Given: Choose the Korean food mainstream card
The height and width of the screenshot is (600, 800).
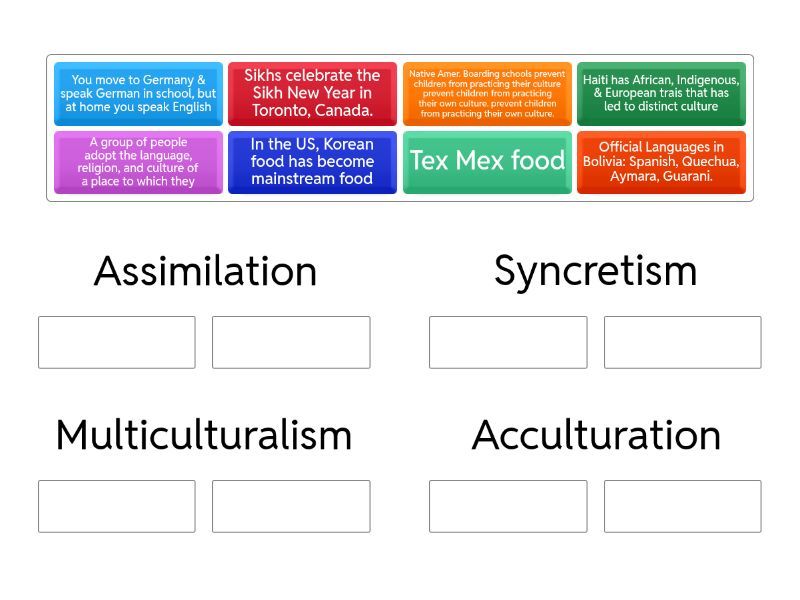Looking at the screenshot, I should 312,162.
